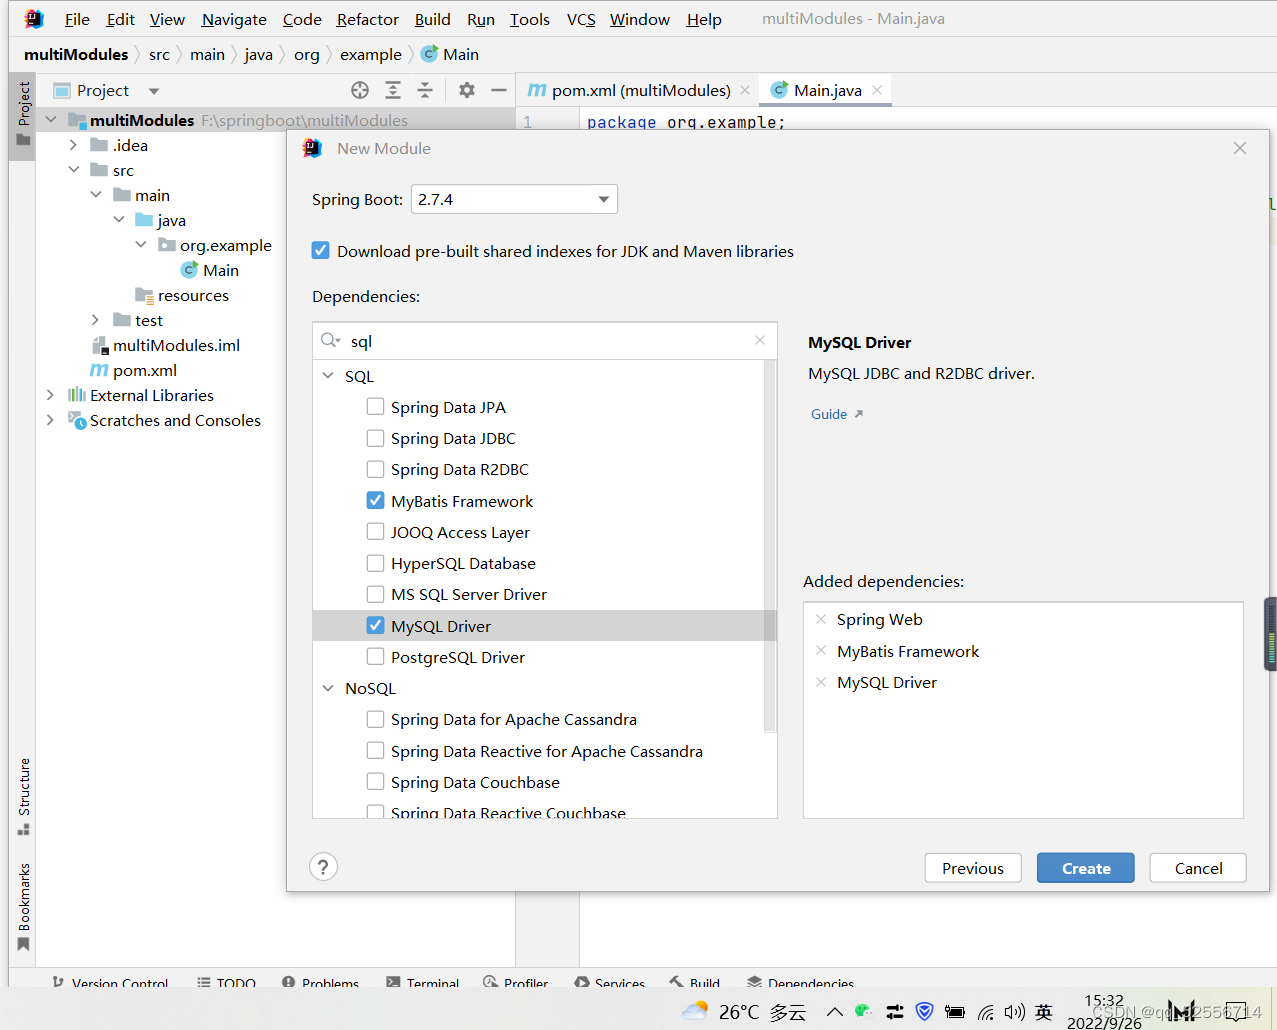Check Spring Data JPA dependency

[x=375, y=407]
